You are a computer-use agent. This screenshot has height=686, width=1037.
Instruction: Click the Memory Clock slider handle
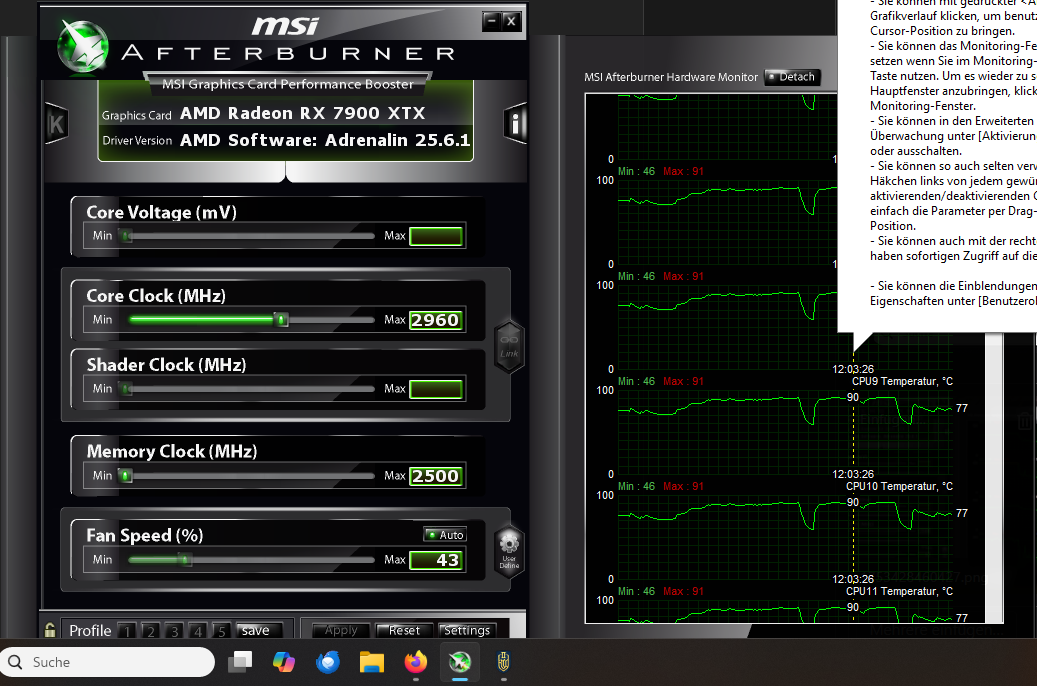[x=126, y=476]
